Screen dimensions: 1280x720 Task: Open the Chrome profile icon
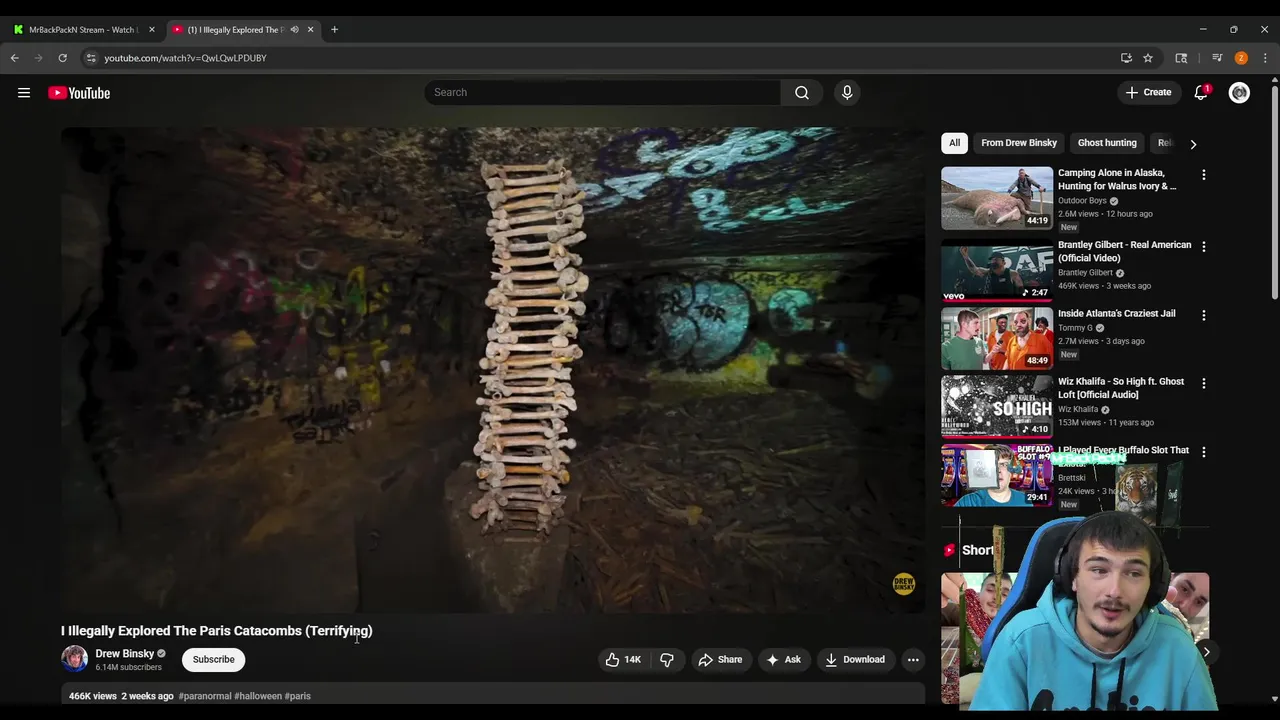pos(1241,58)
